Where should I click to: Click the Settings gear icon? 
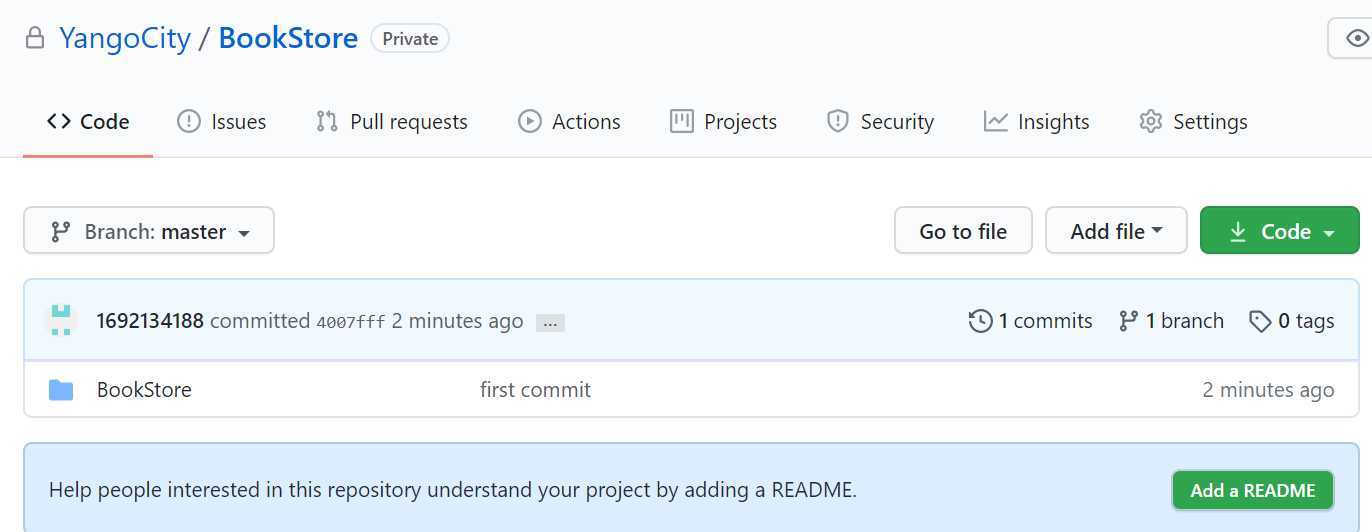pyautogui.click(x=1150, y=122)
